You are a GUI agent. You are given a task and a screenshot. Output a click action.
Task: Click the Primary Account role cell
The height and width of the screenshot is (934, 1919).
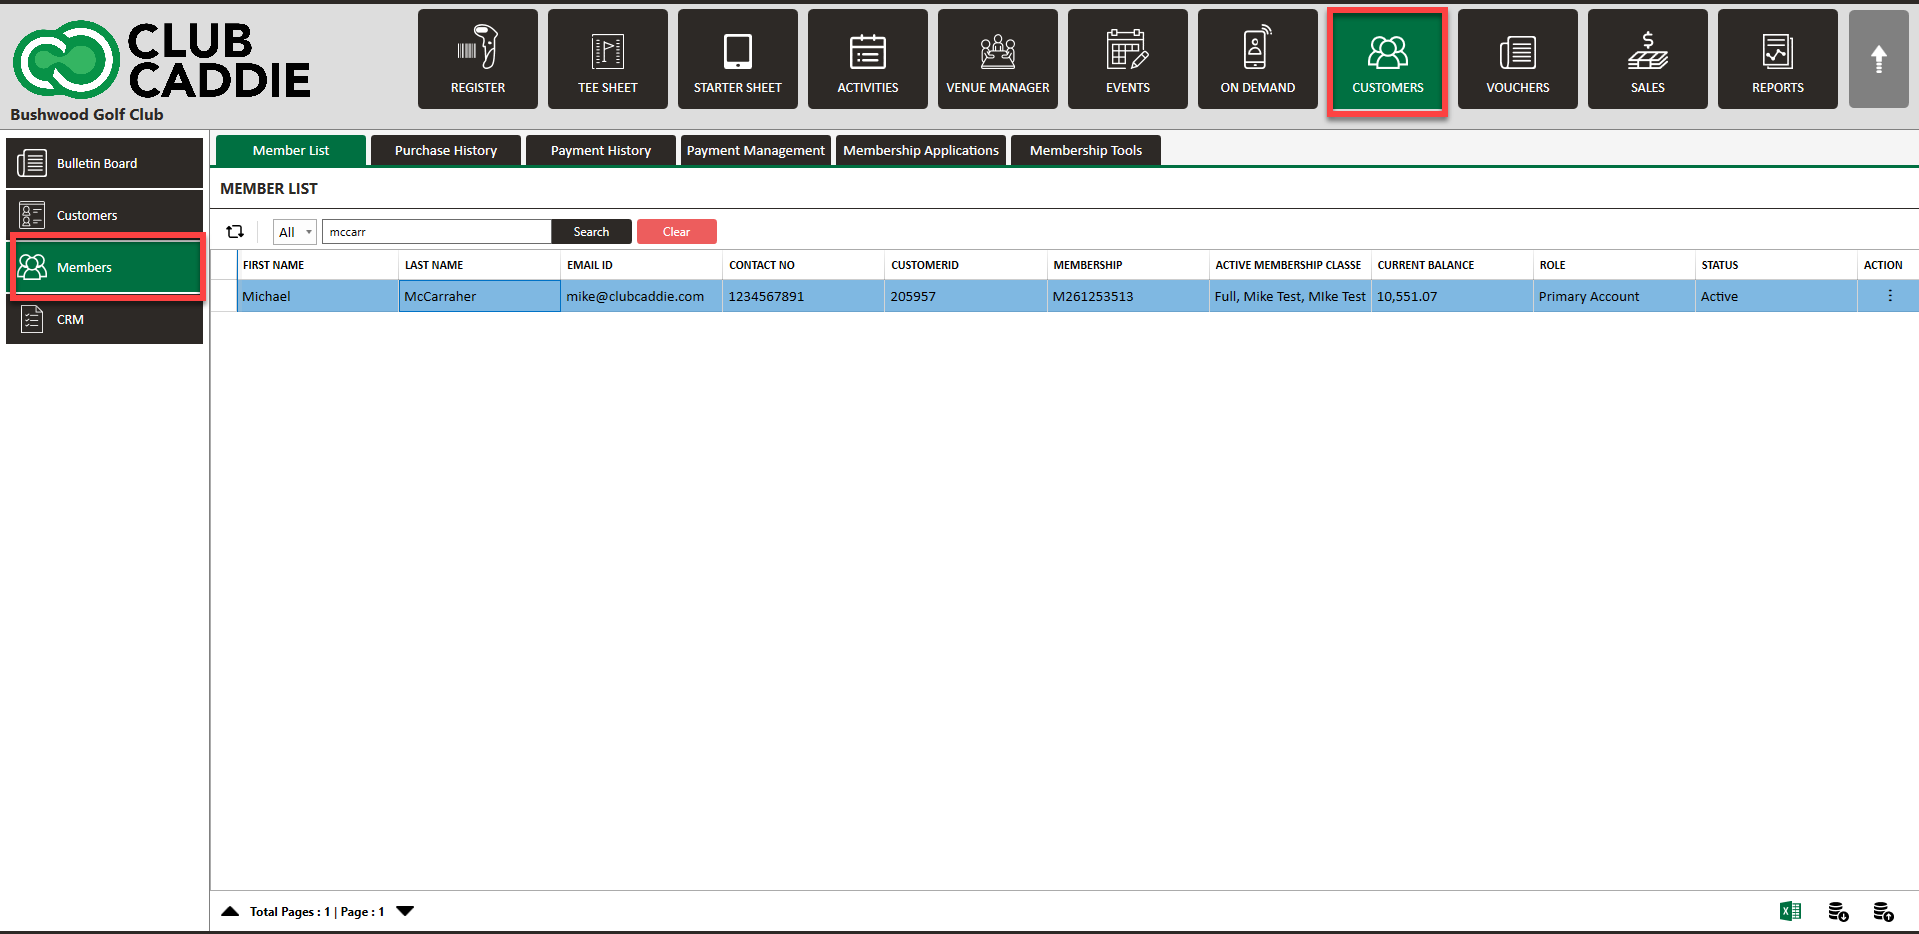1614,296
